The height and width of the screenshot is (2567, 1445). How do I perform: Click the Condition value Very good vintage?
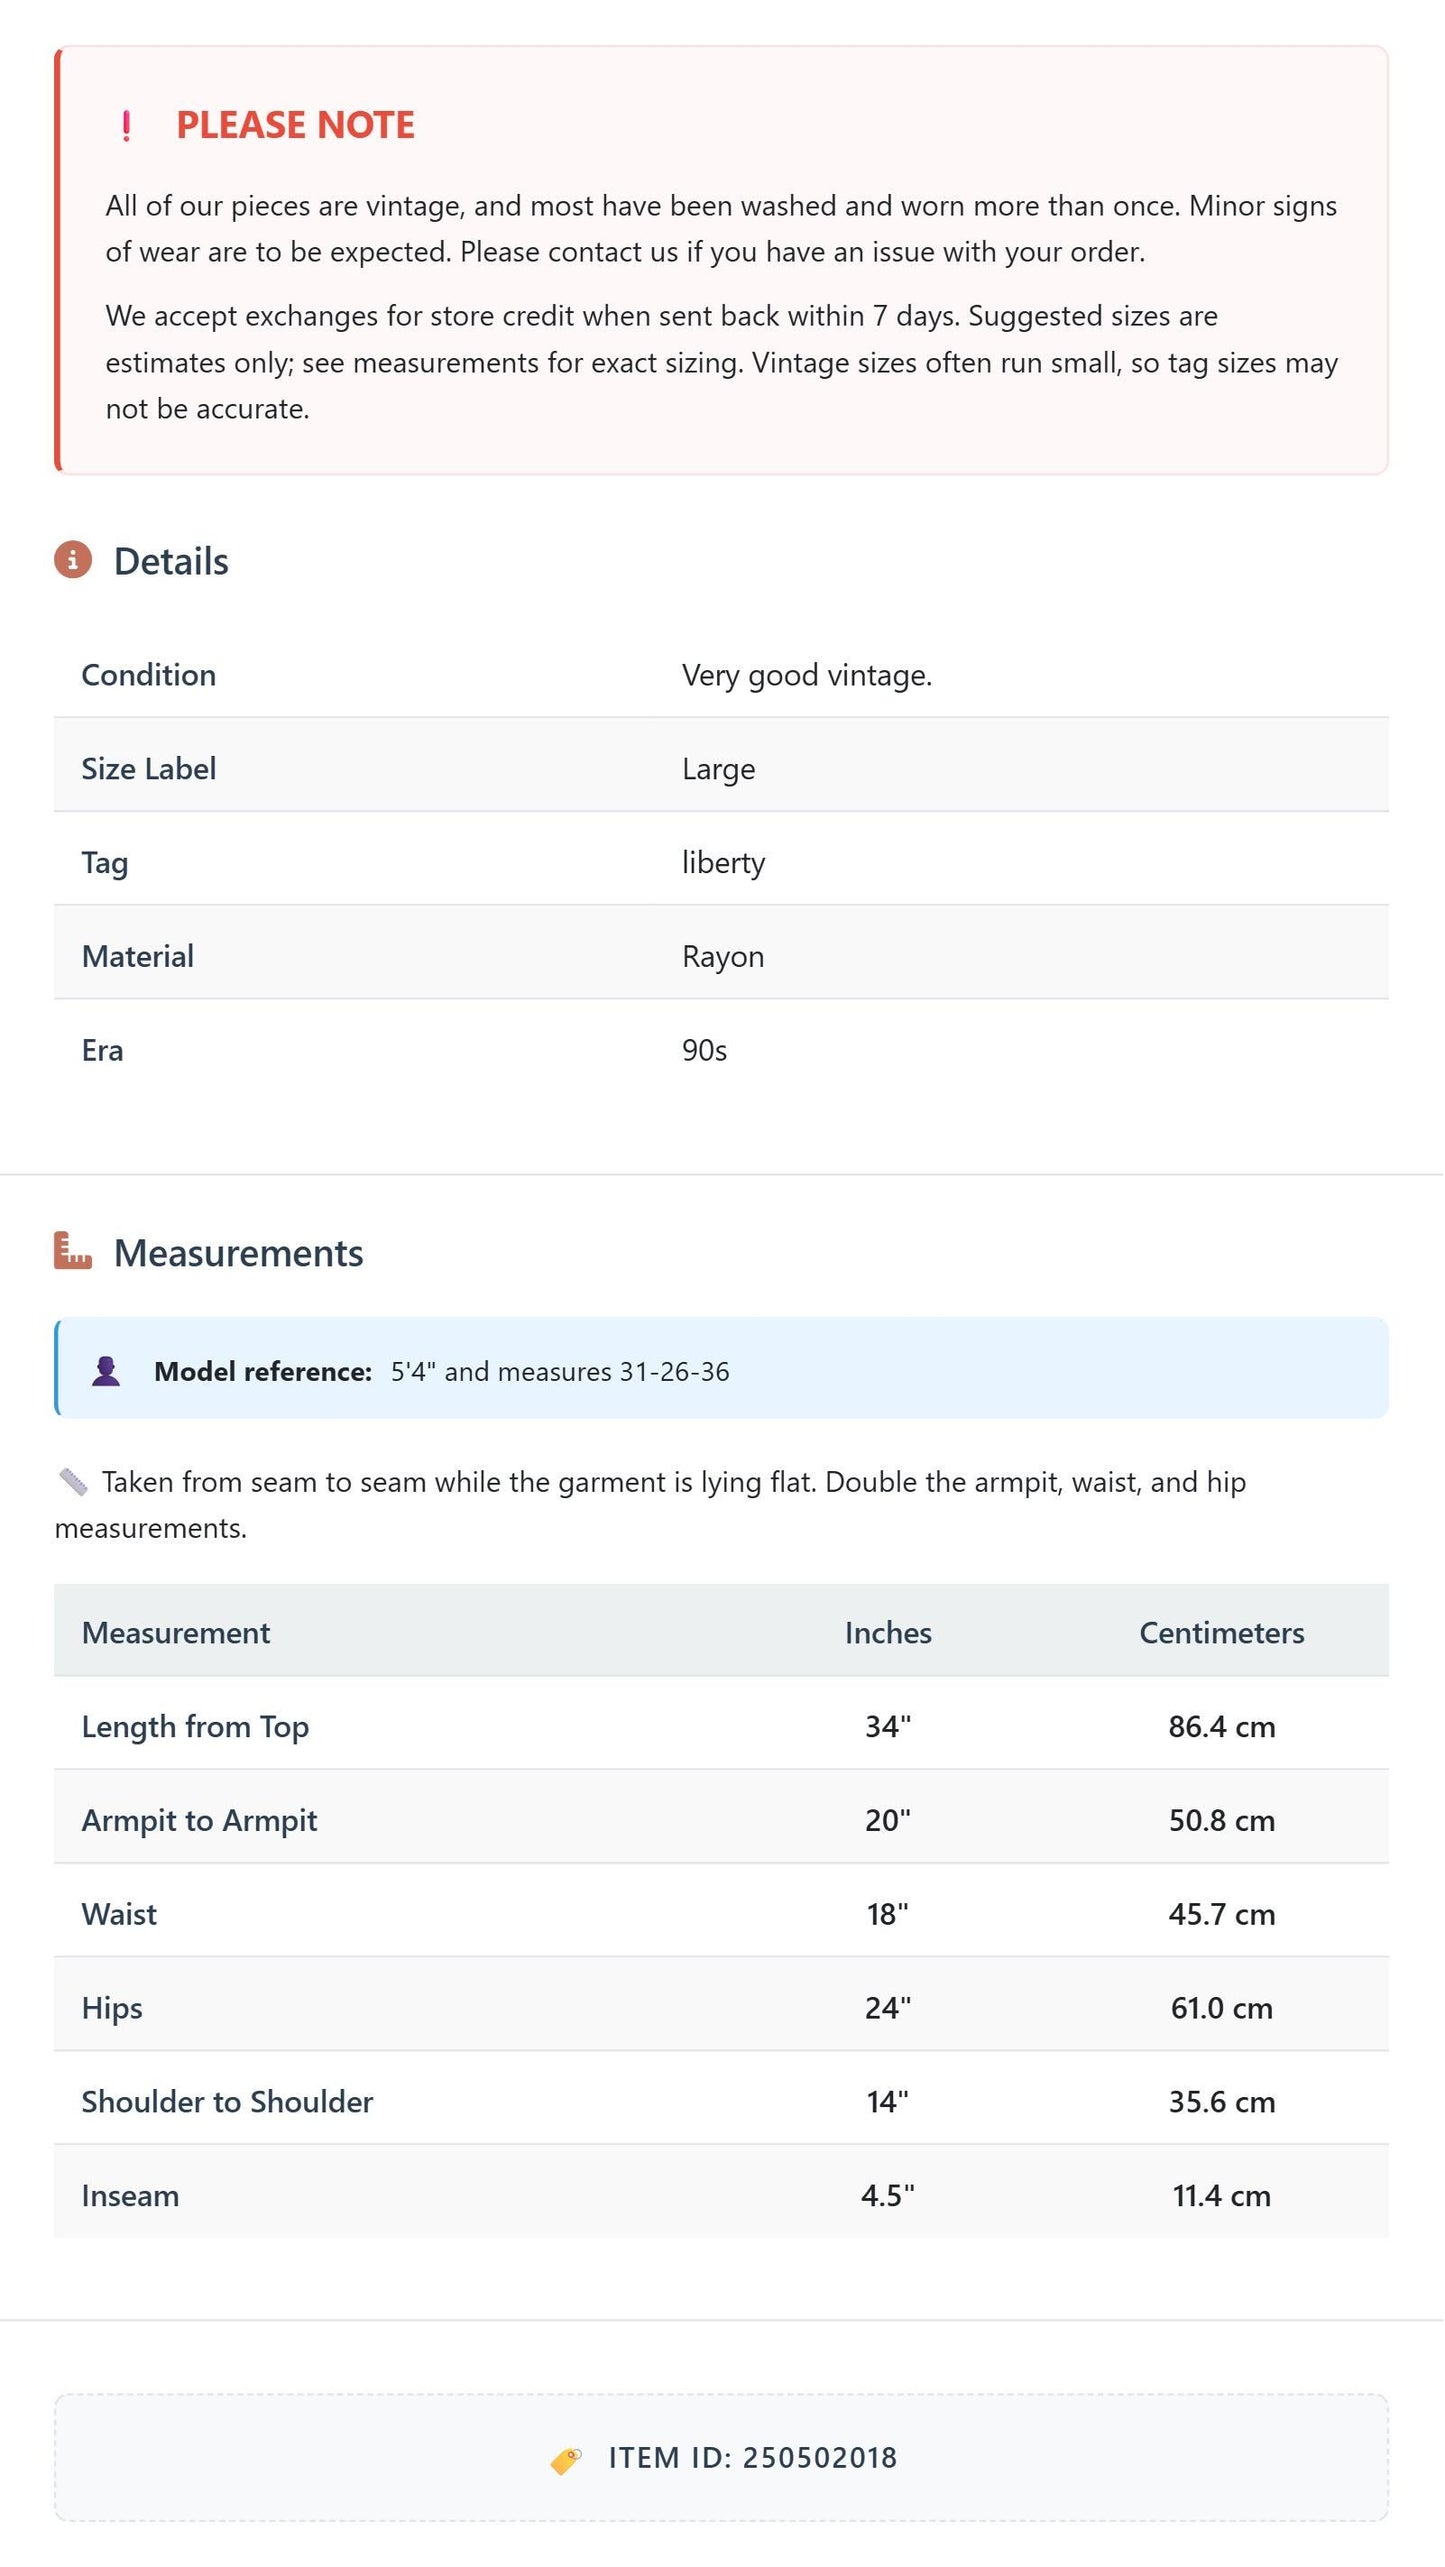(807, 675)
